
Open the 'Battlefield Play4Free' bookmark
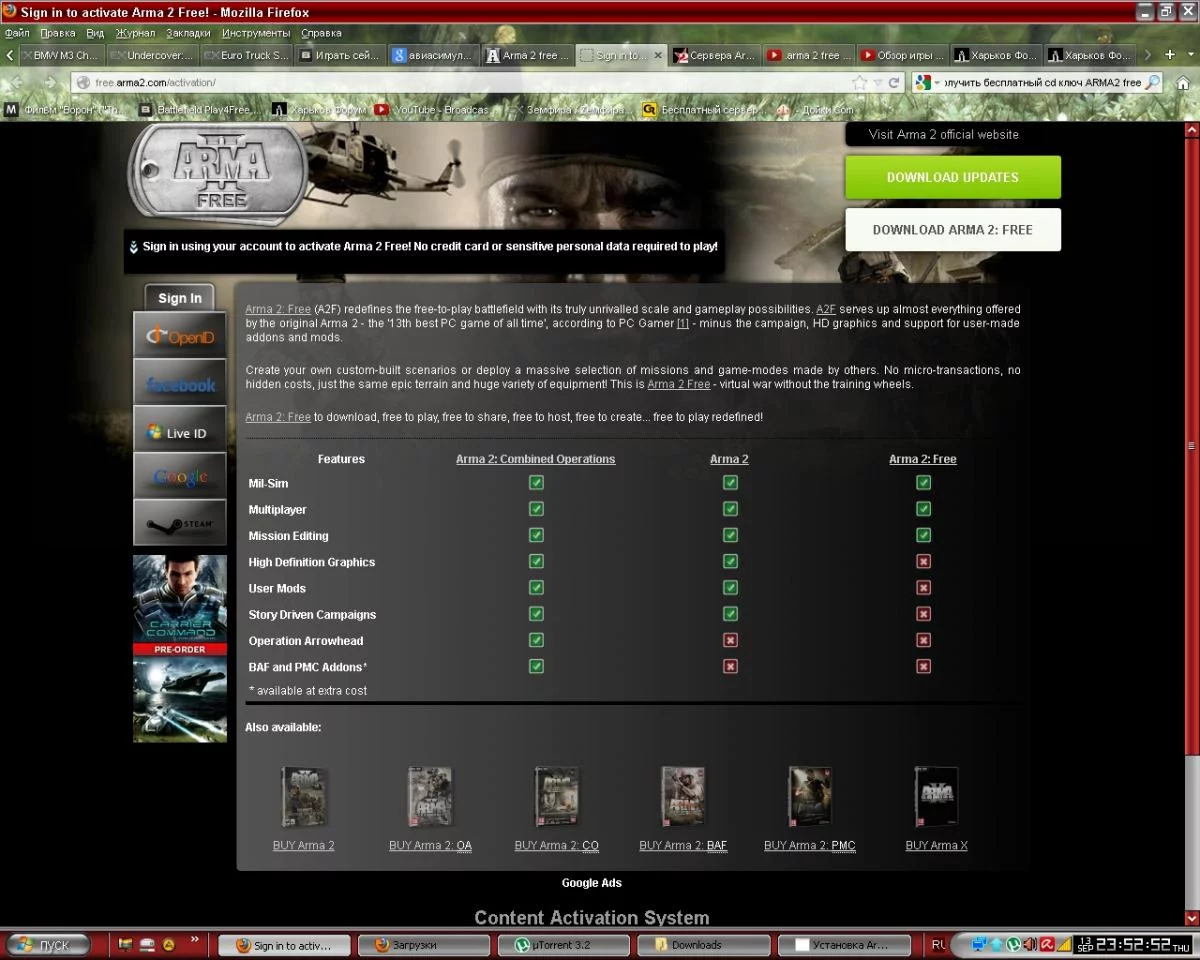click(x=200, y=109)
